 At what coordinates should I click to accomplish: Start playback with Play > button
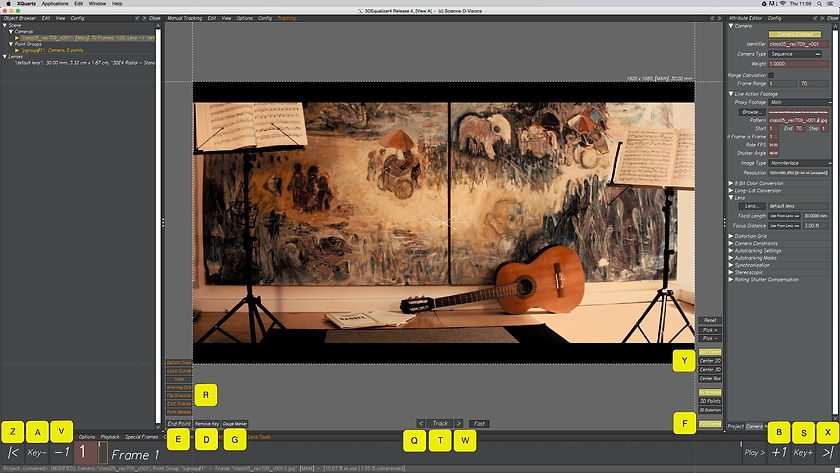coord(754,453)
